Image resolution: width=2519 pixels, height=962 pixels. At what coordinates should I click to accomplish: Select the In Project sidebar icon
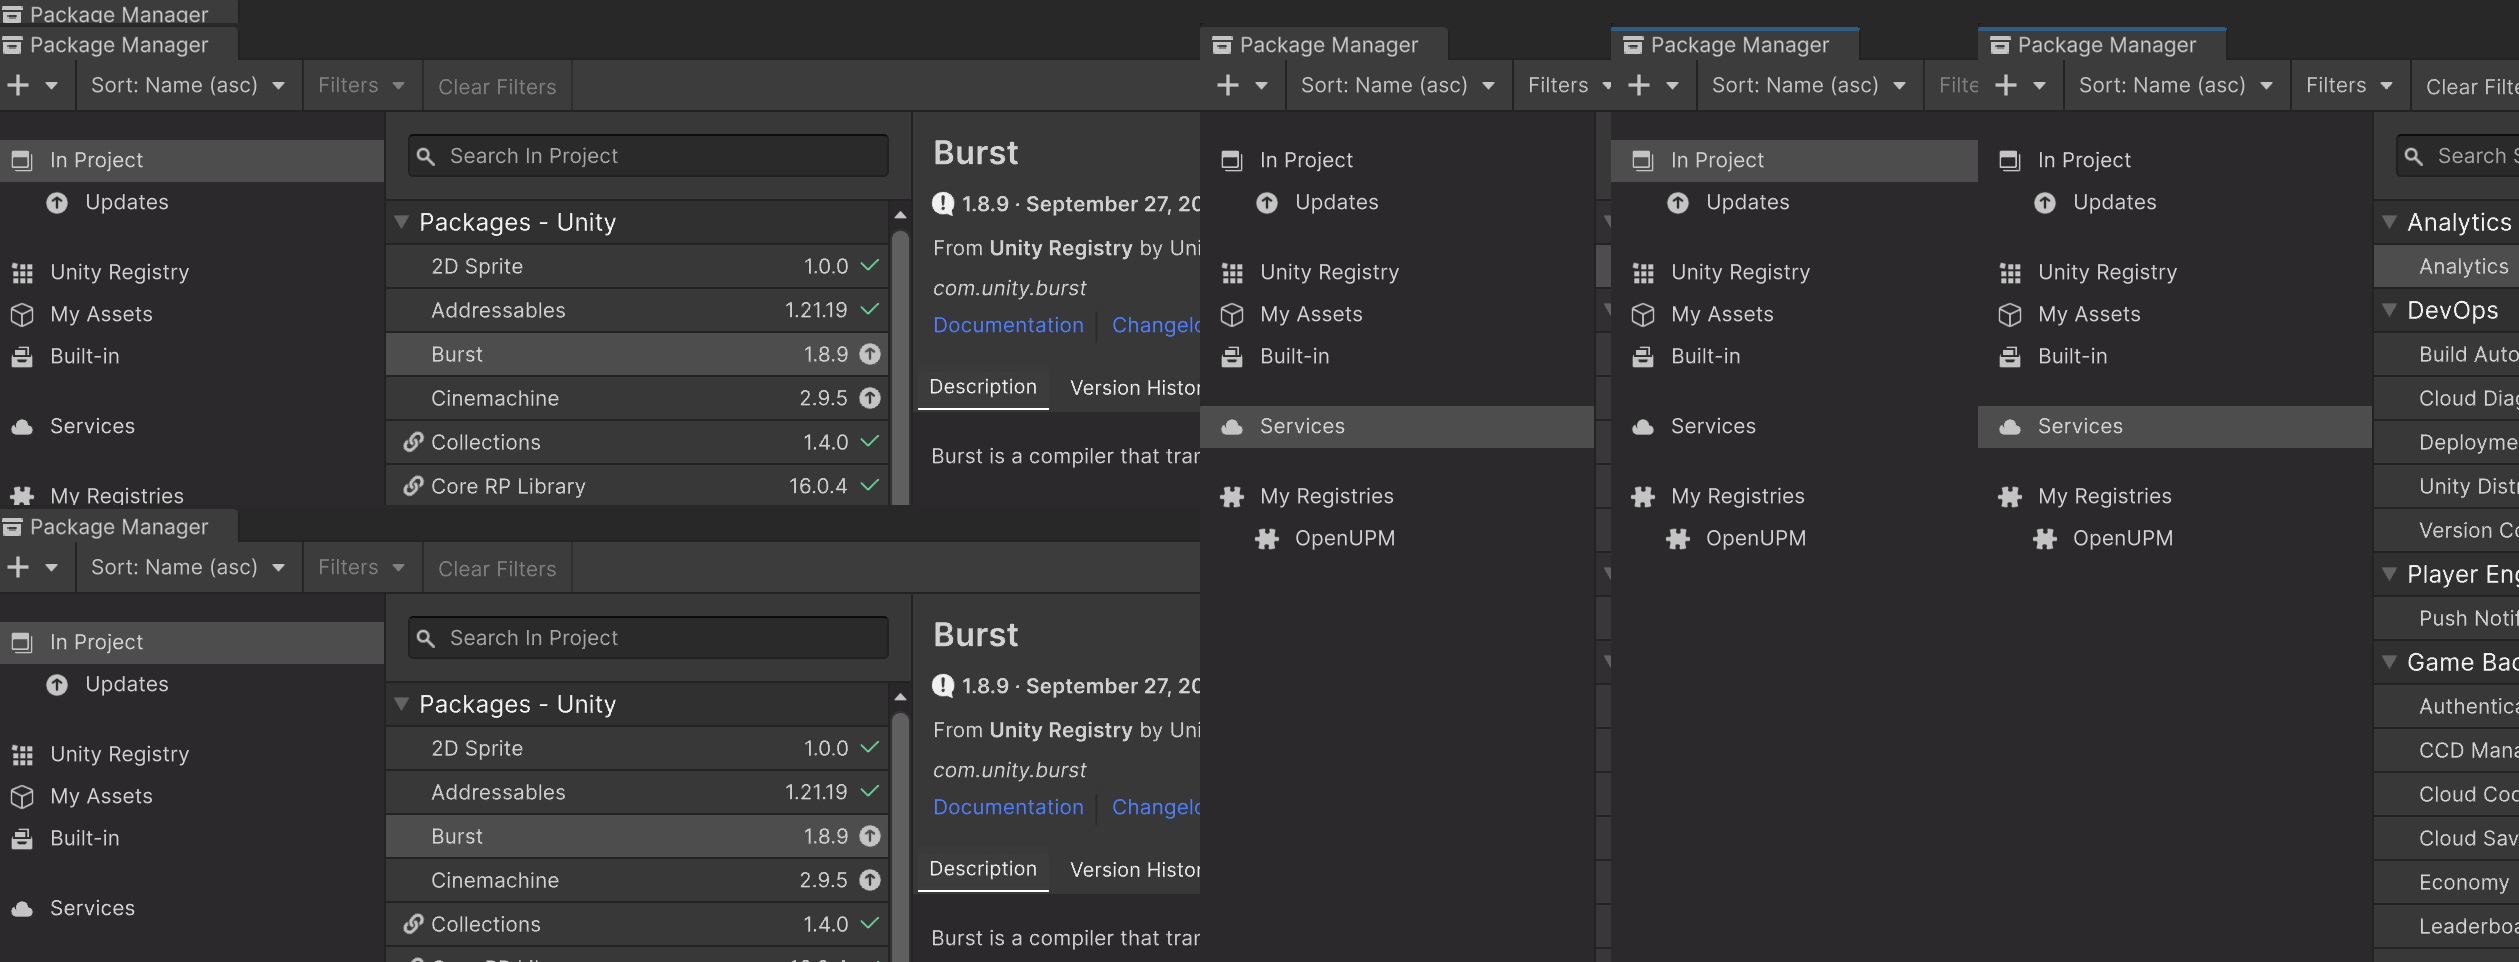pyautogui.click(x=22, y=160)
